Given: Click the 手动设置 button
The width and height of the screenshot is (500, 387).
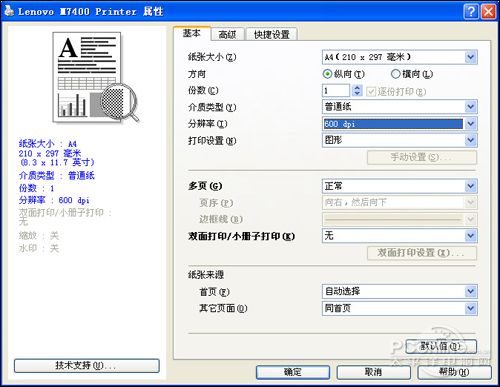Looking at the screenshot, I should 422,157.
